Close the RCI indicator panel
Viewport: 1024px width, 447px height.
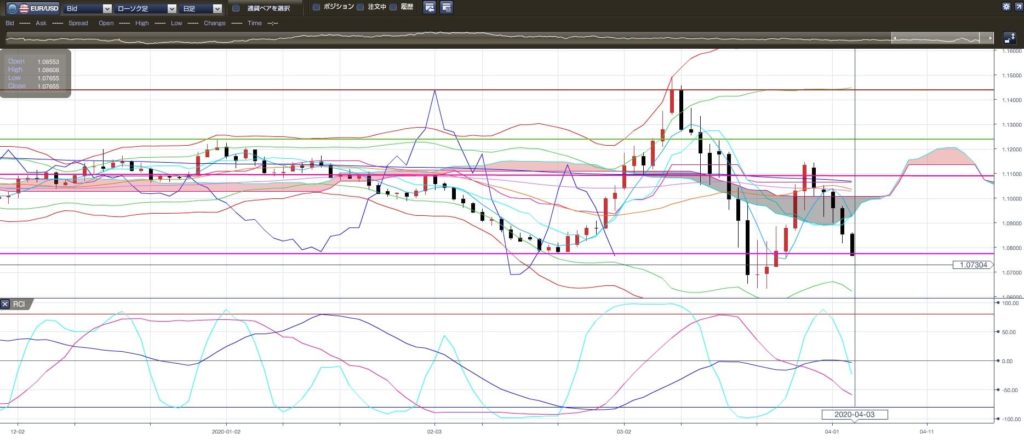[x=5, y=304]
